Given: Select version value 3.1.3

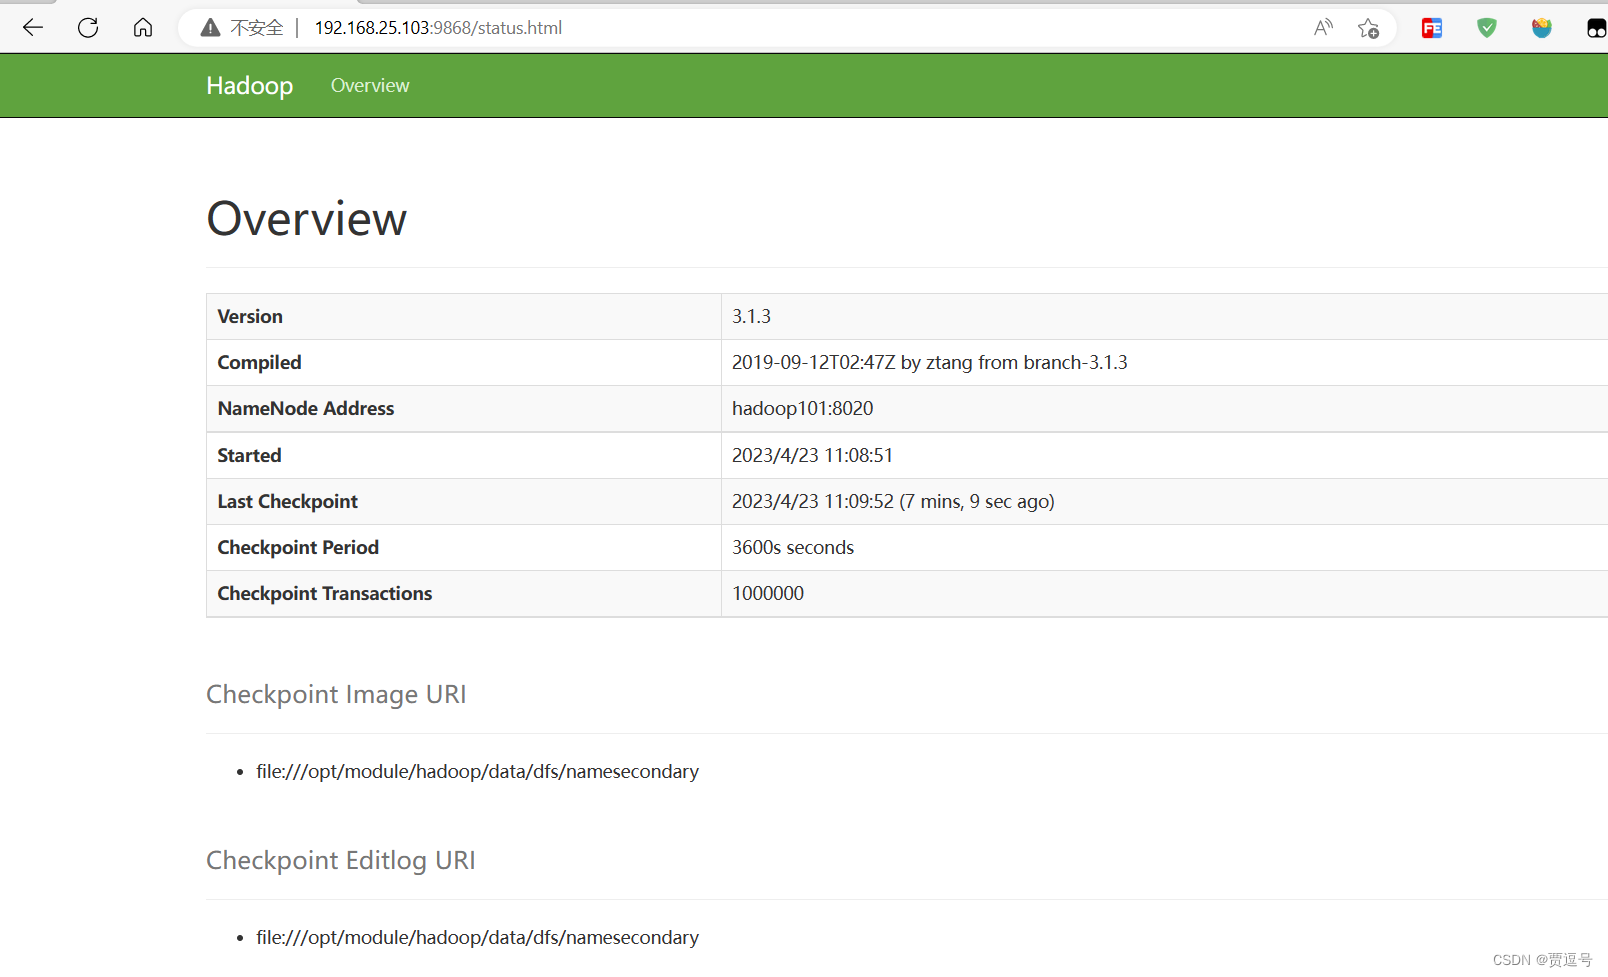Looking at the screenshot, I should (751, 317).
